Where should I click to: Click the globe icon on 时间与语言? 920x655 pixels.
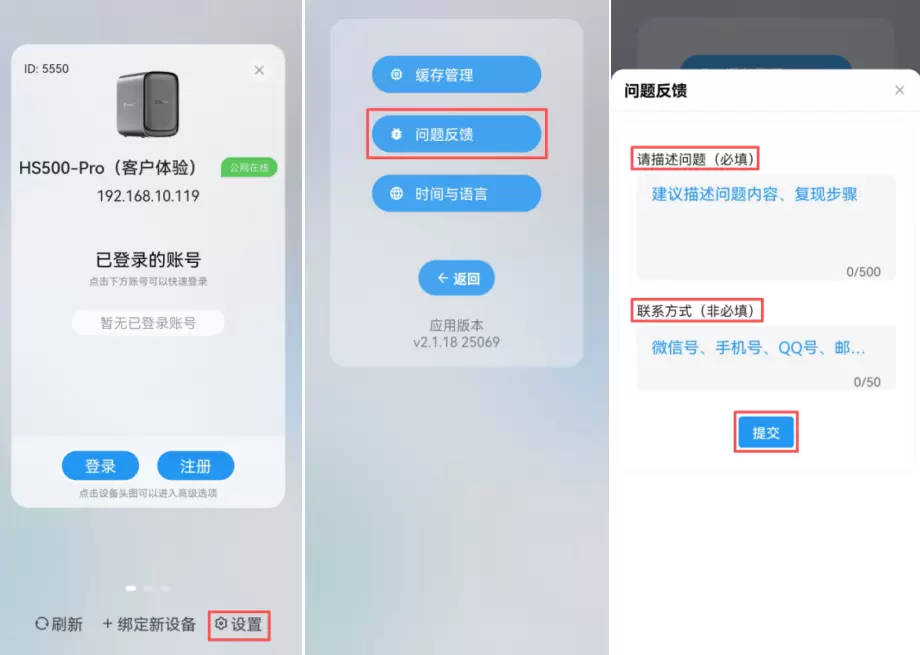pyautogui.click(x=397, y=193)
